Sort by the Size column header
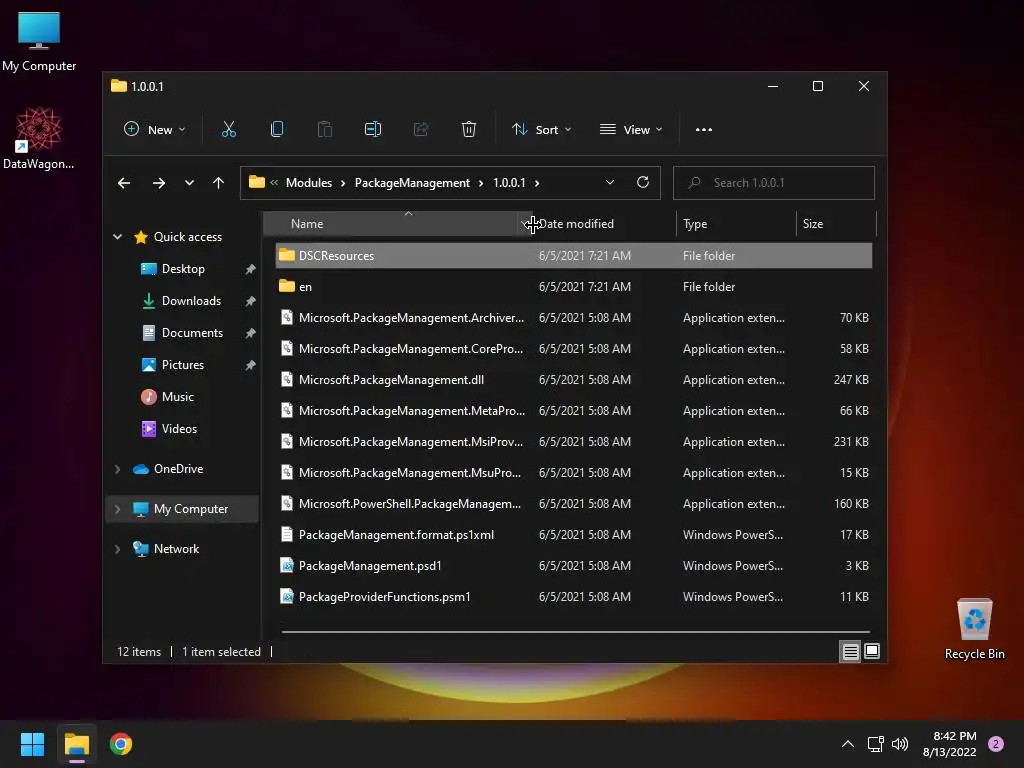This screenshot has height=768, width=1024. (836, 223)
